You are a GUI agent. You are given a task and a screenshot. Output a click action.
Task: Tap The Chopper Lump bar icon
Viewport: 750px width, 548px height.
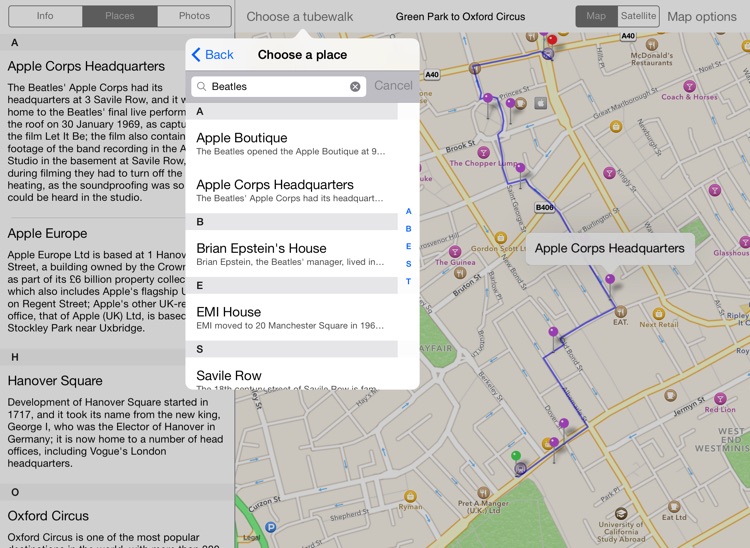point(484,153)
